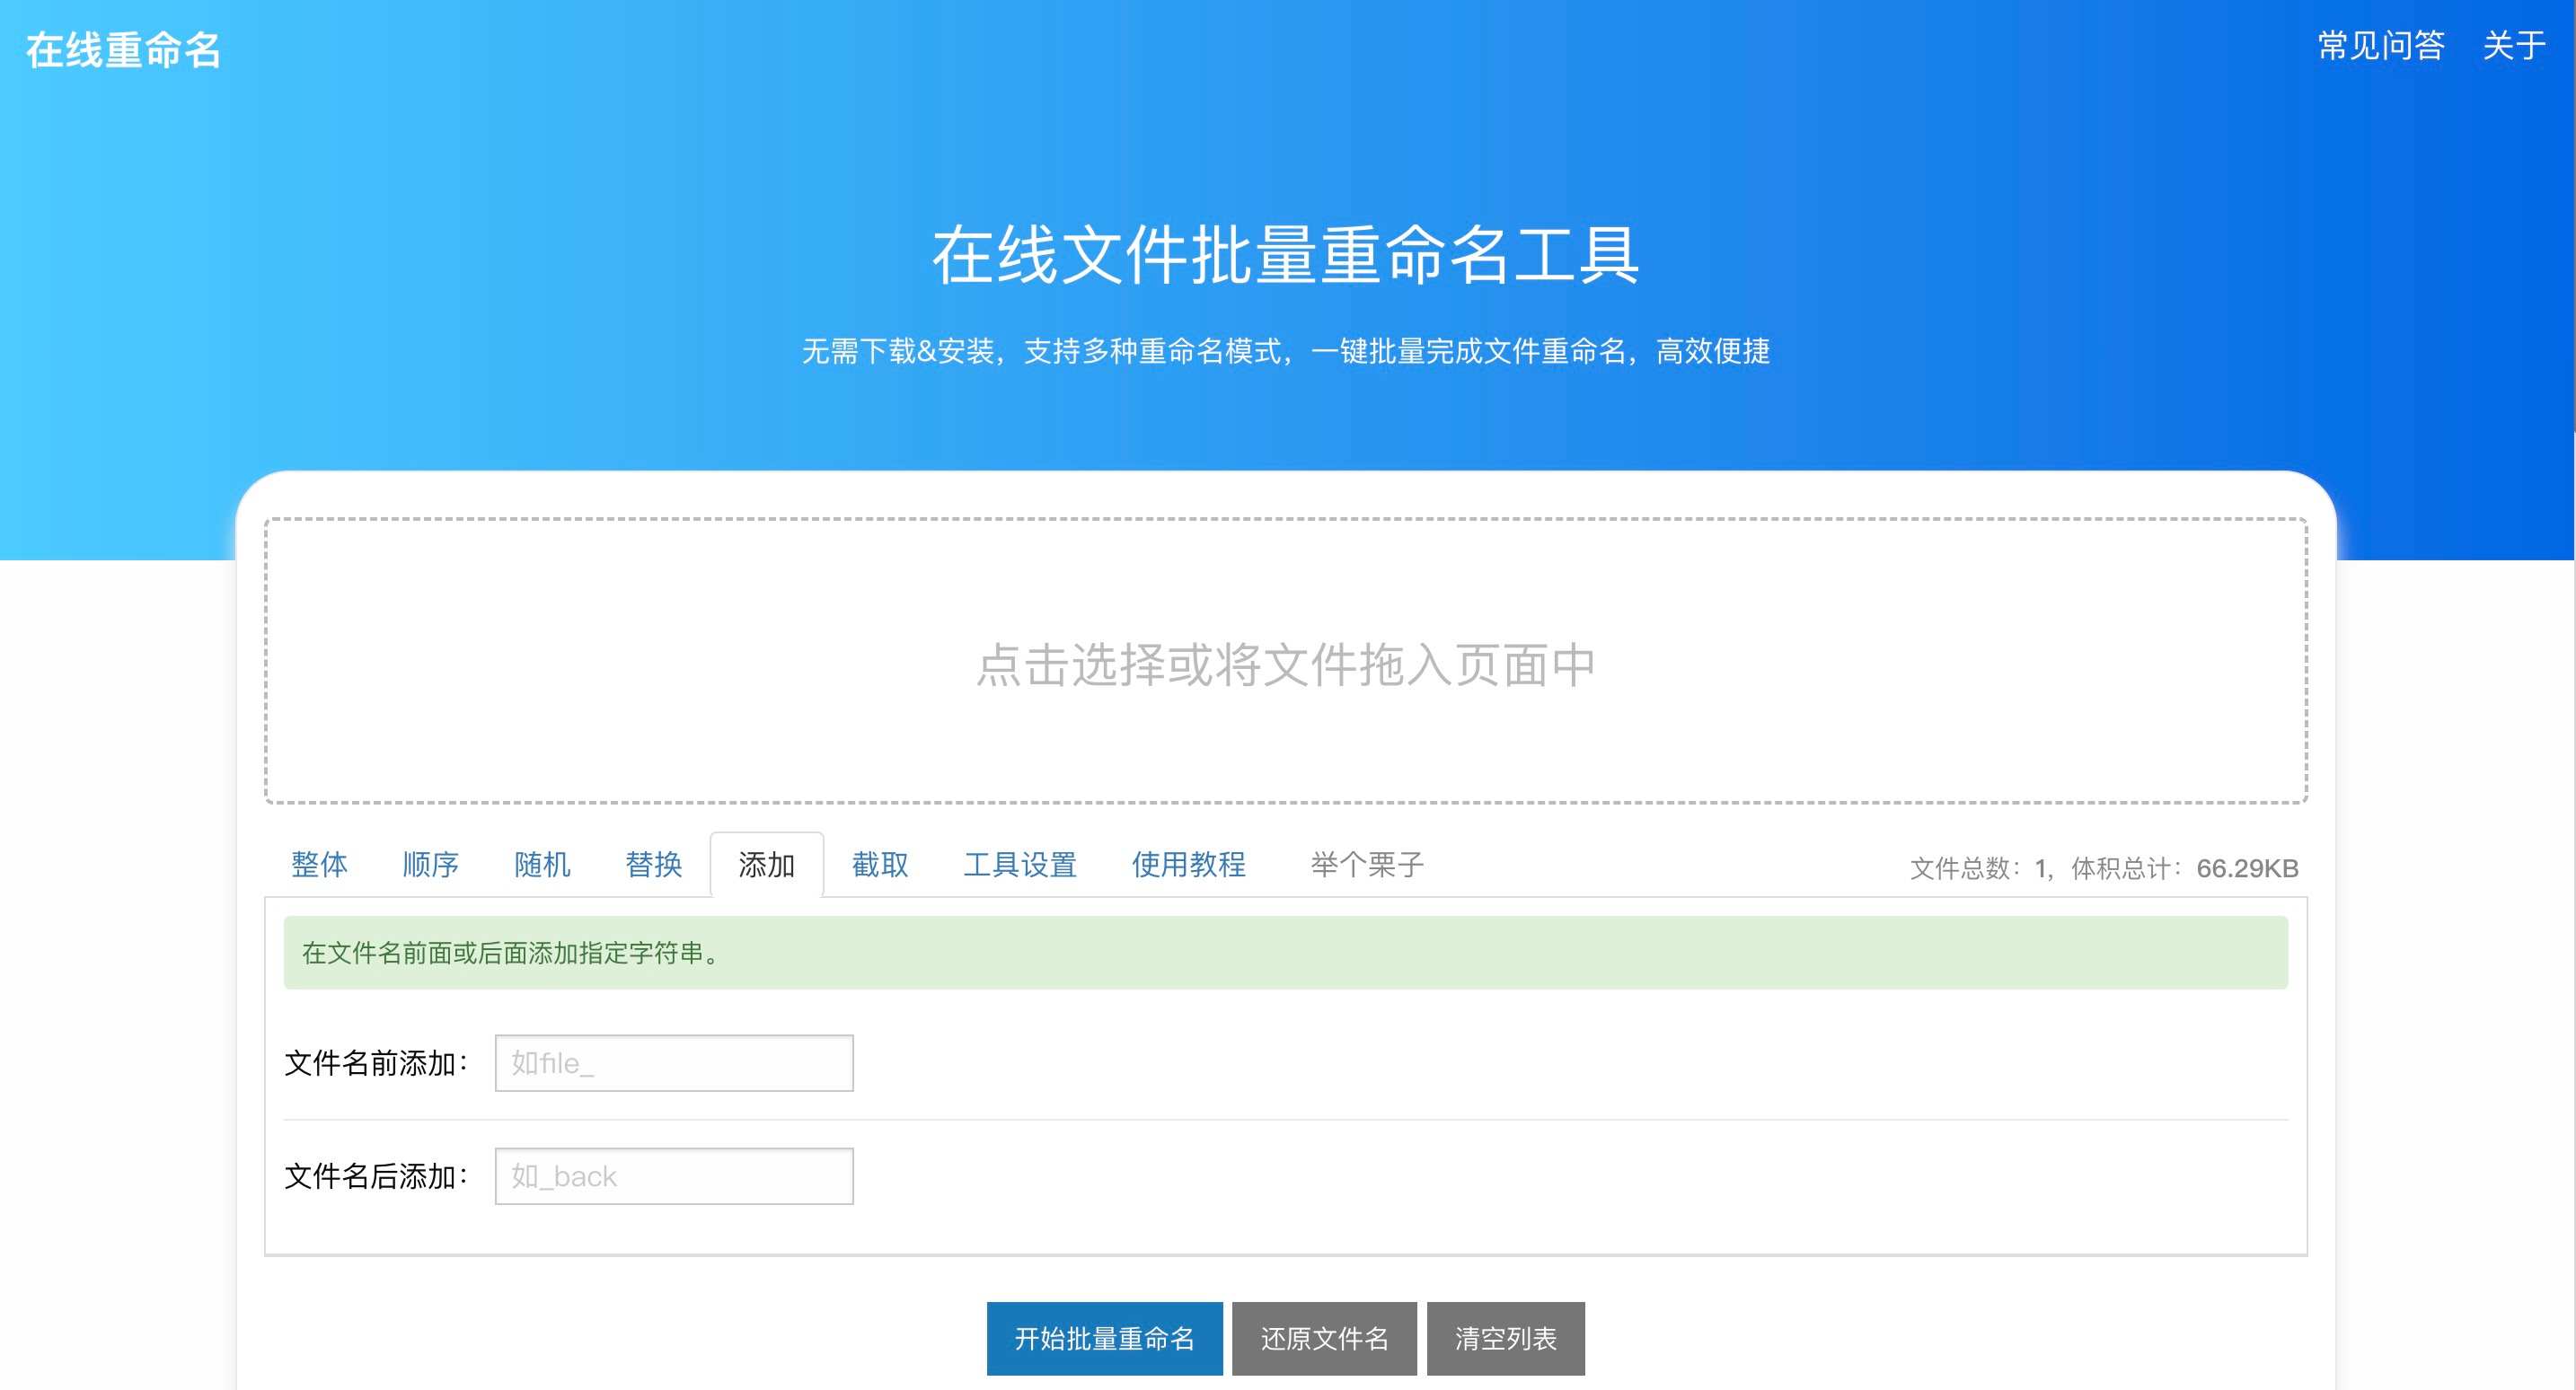Switch to the 截取 tab

click(x=879, y=864)
